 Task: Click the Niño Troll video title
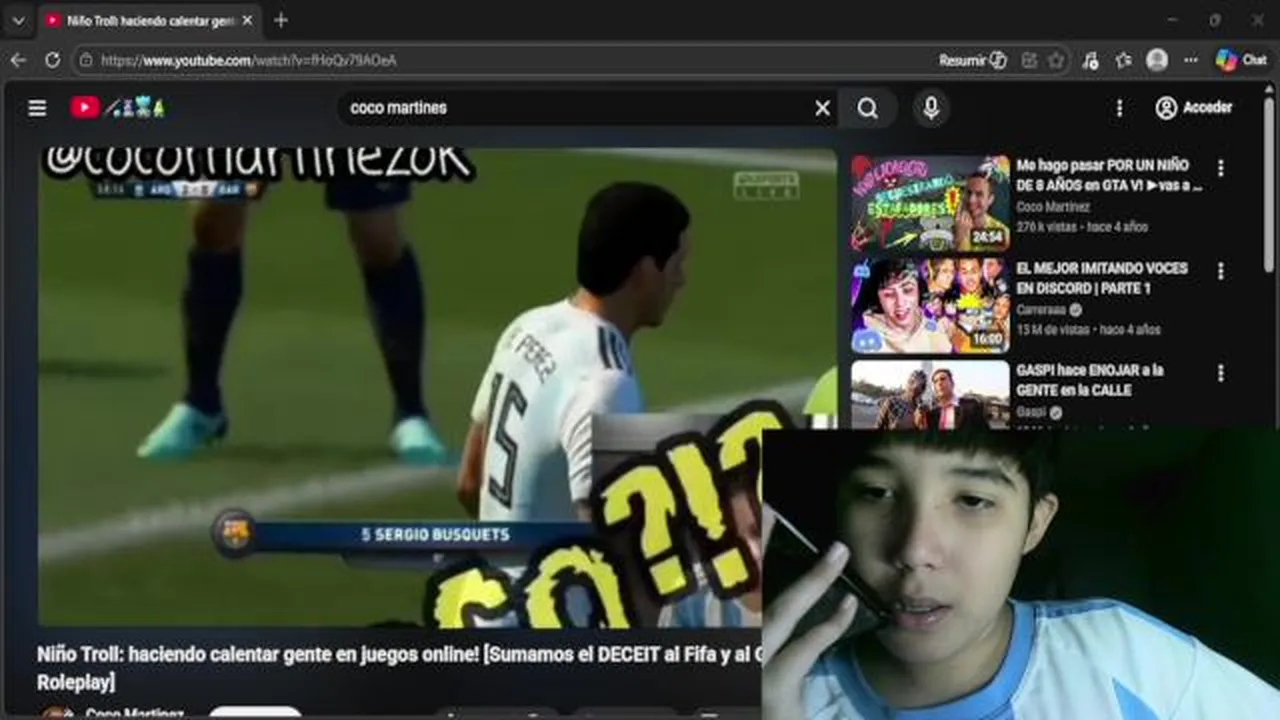coord(400,668)
